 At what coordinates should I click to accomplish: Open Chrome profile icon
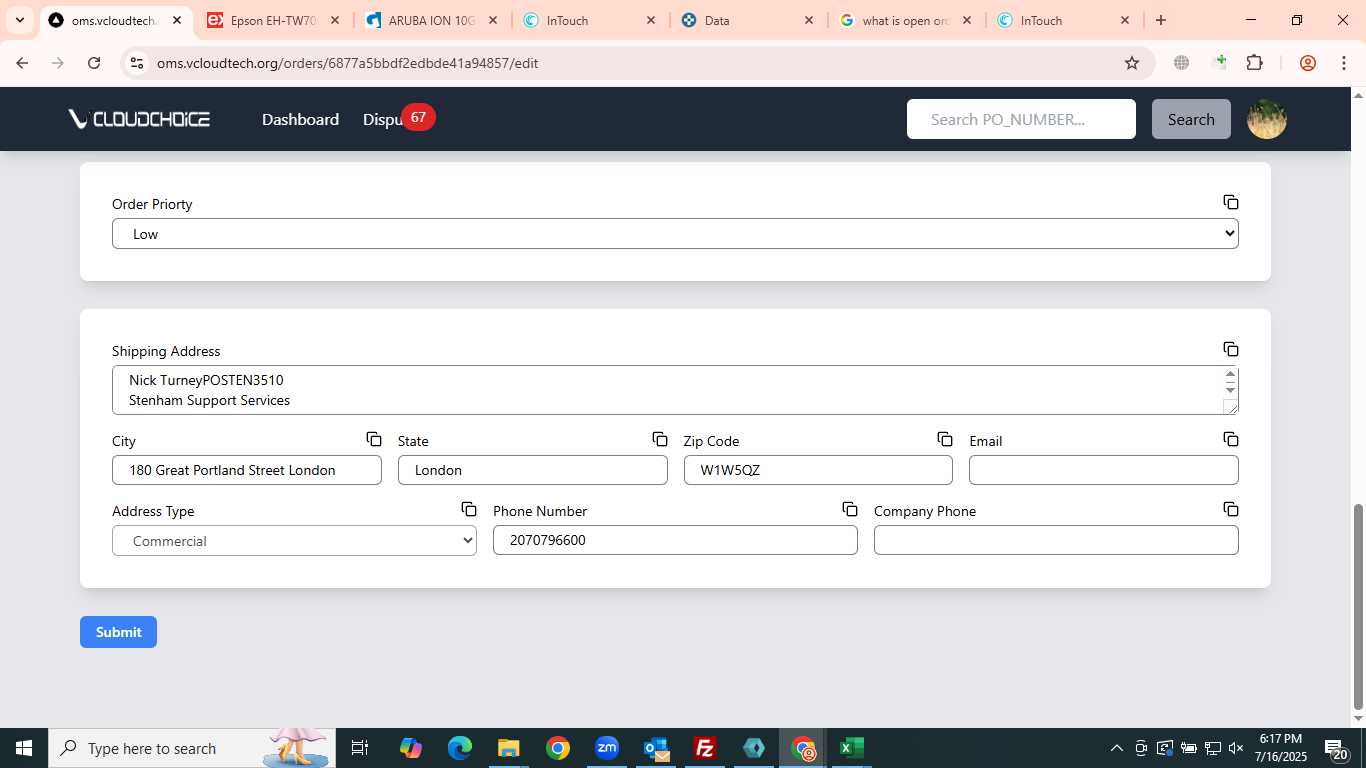tap(1307, 63)
